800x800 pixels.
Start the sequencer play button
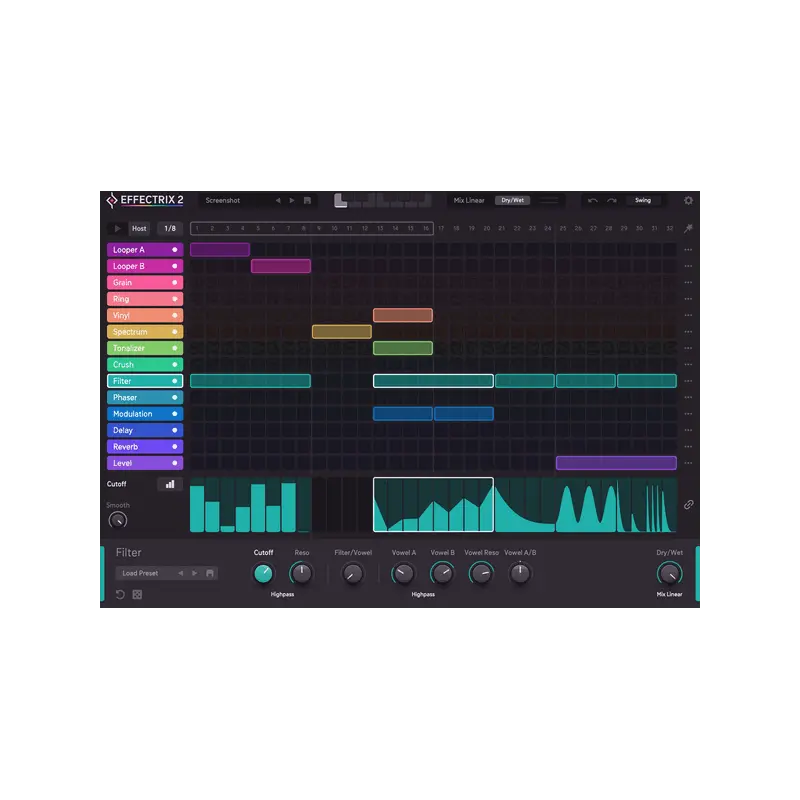117,229
